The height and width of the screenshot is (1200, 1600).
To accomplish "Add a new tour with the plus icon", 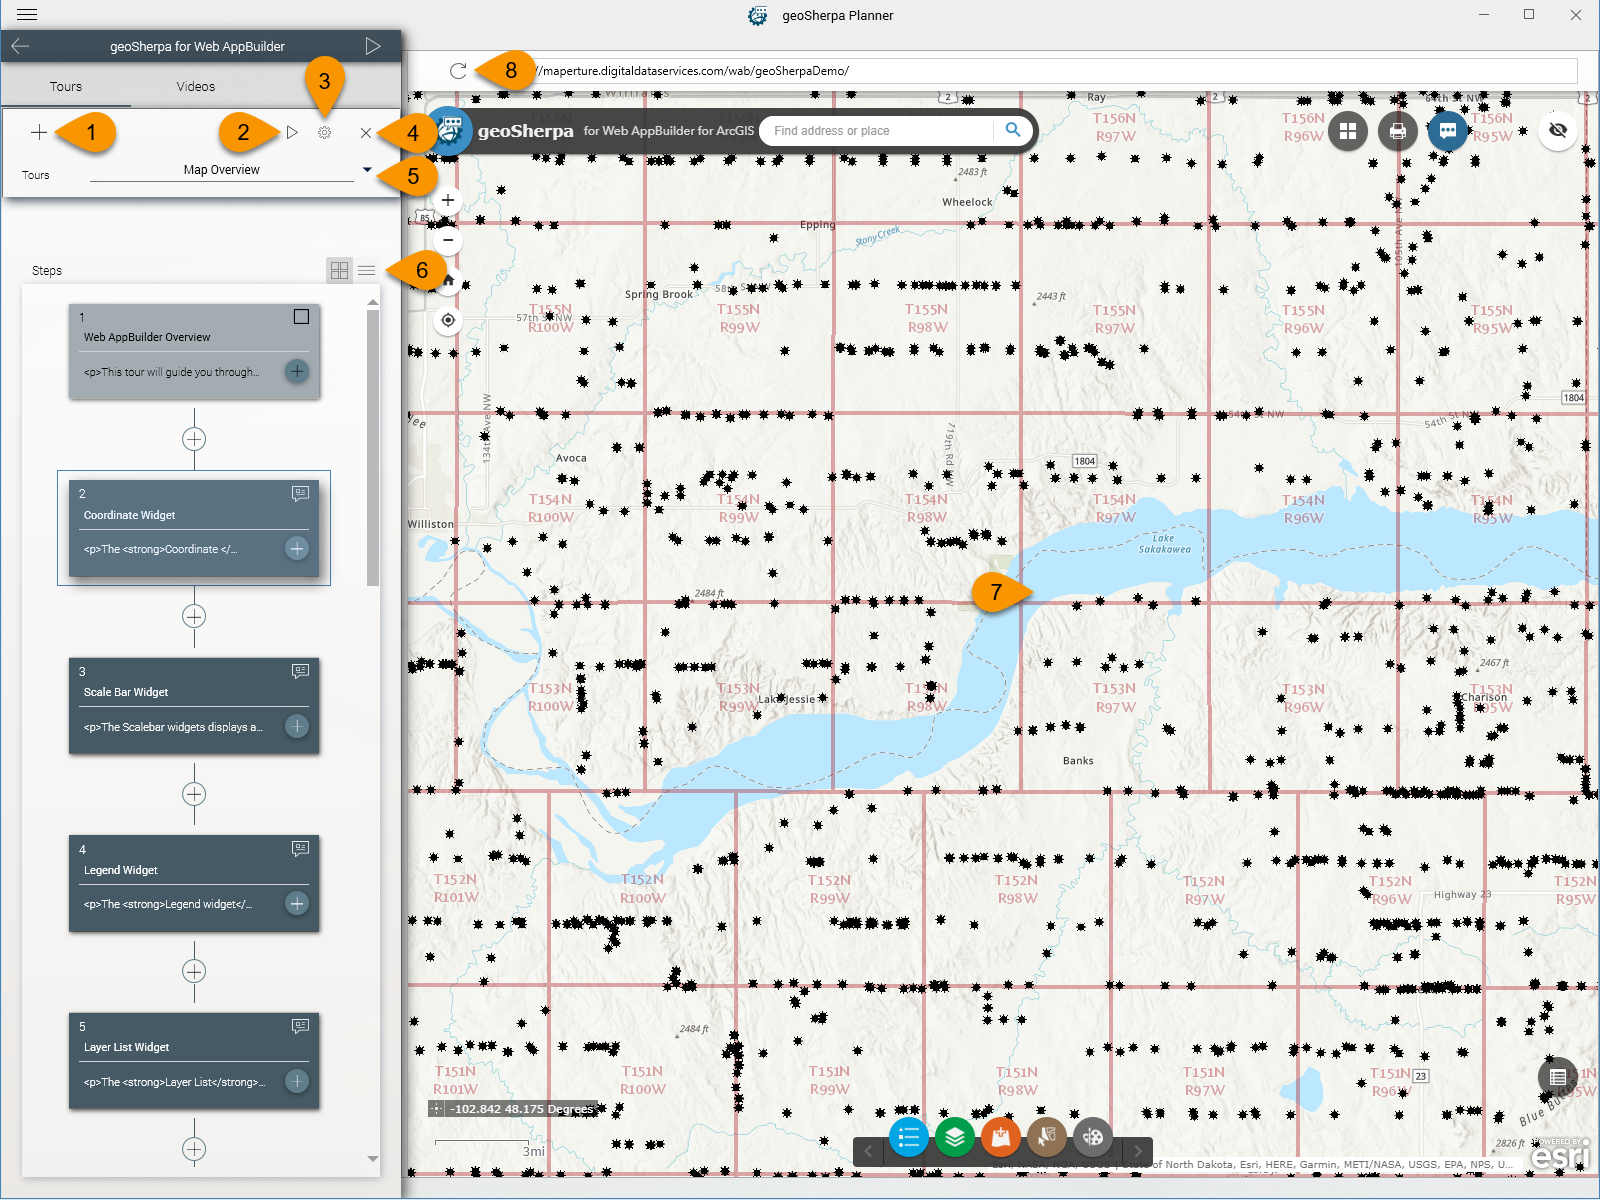I will [39, 132].
